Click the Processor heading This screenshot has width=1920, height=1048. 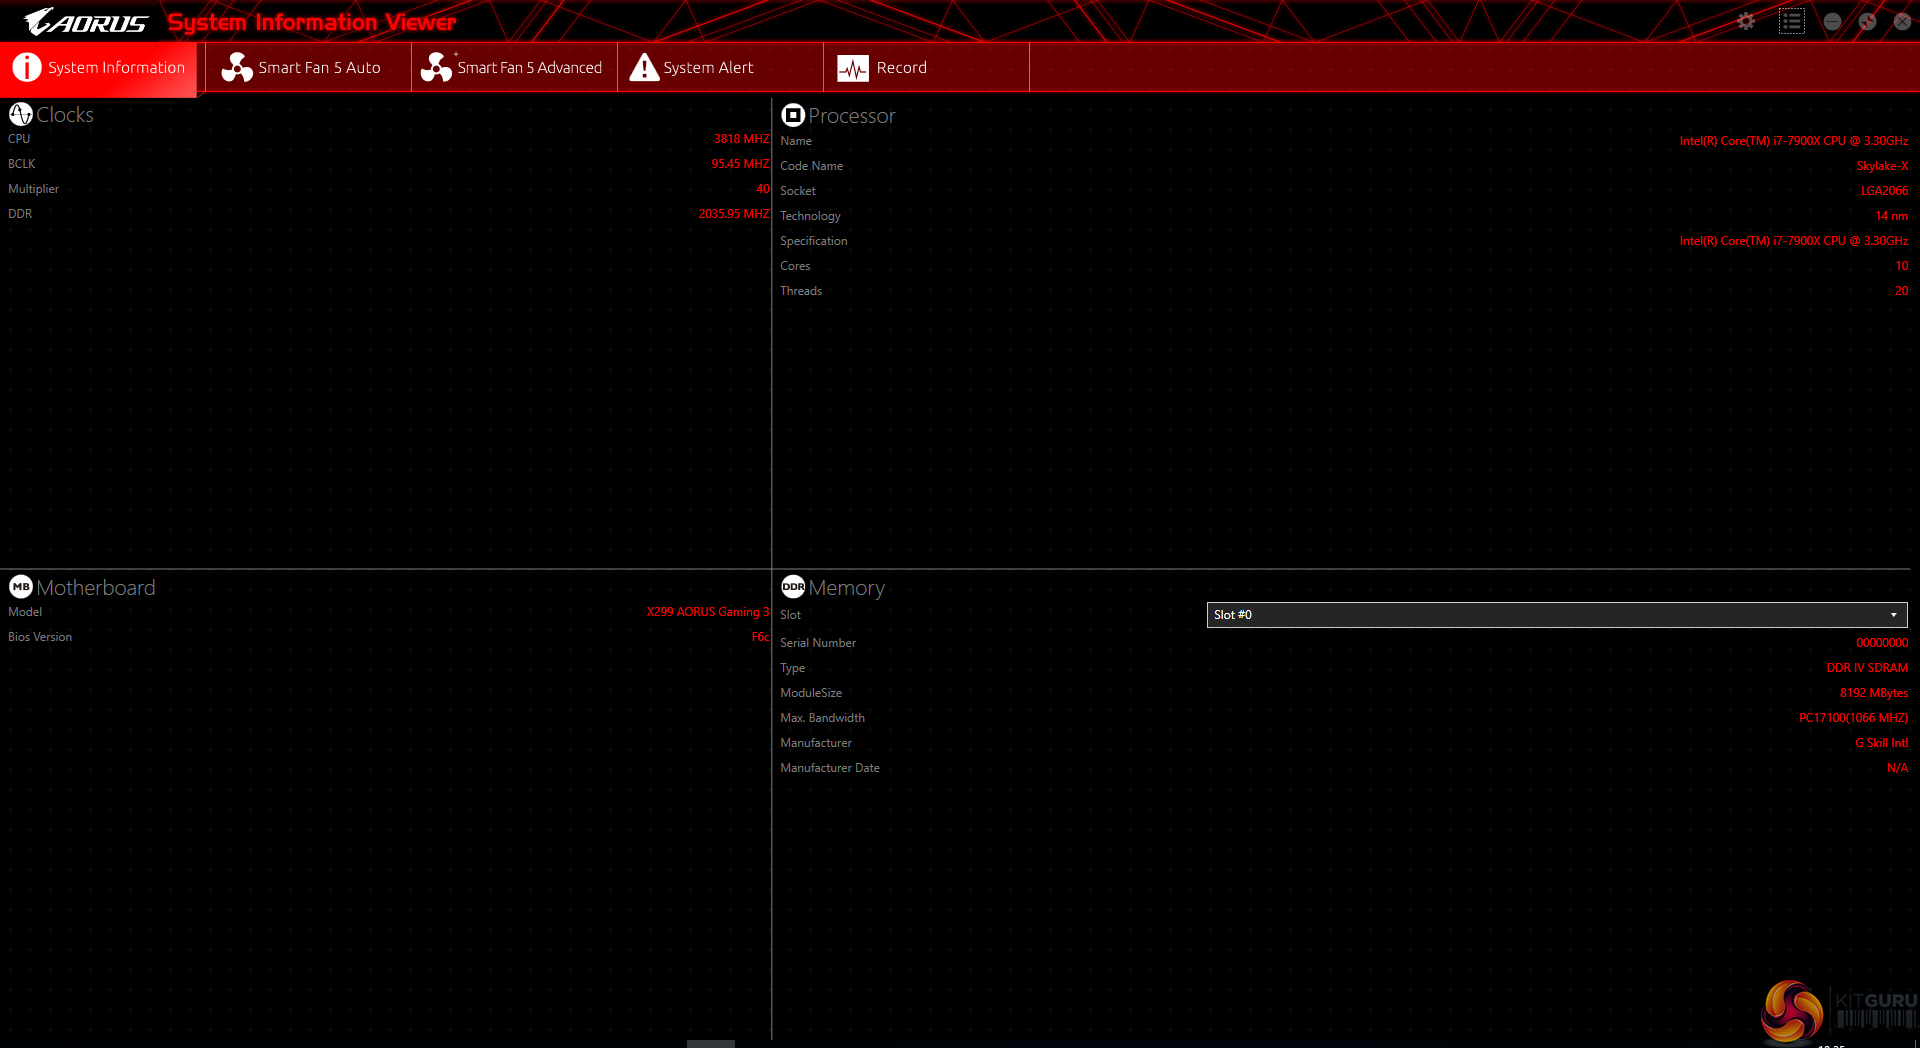(x=852, y=116)
